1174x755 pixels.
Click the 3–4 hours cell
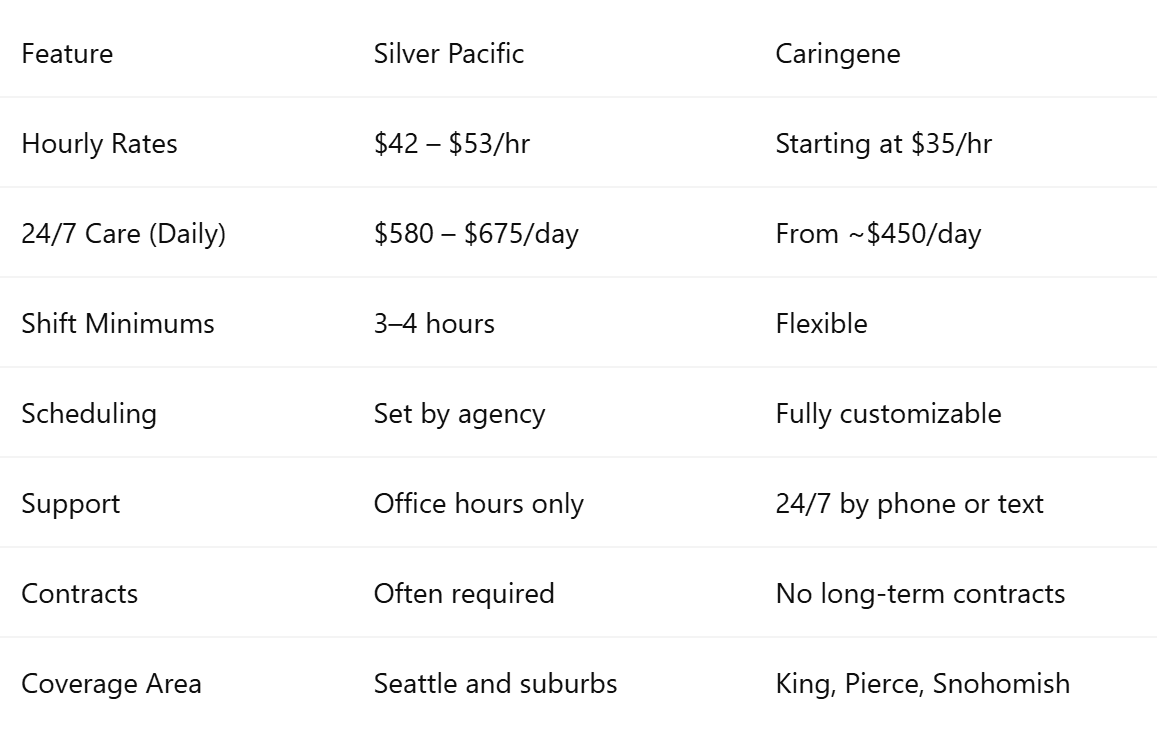[434, 324]
